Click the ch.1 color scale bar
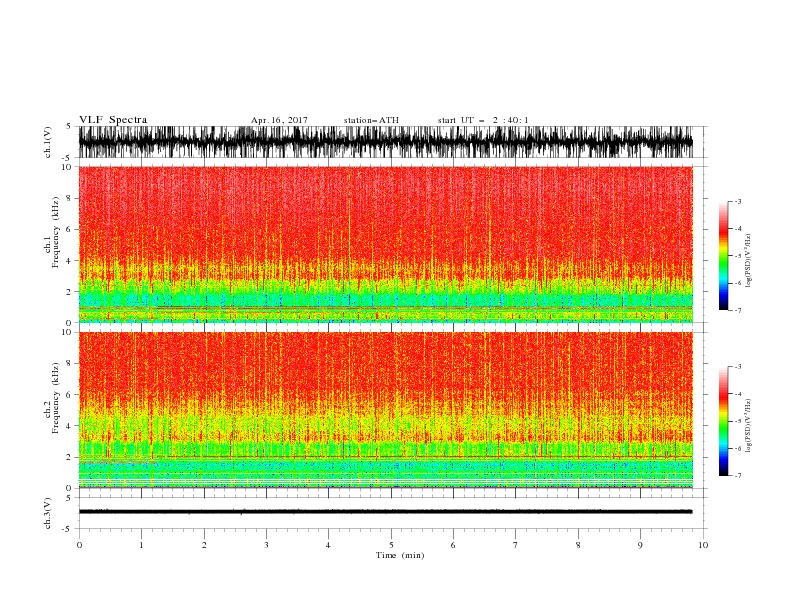792x612 pixels. click(x=723, y=256)
